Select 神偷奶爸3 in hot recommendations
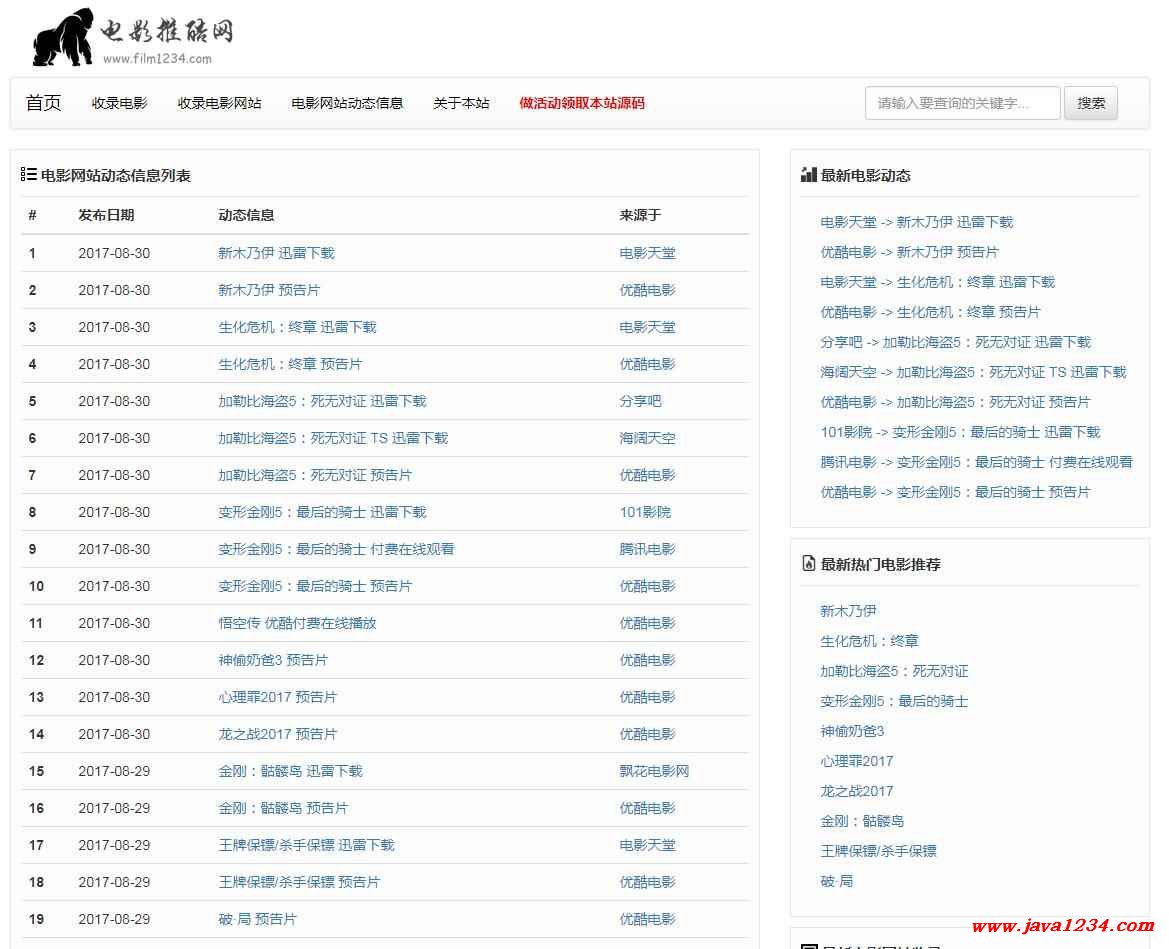 click(x=852, y=731)
